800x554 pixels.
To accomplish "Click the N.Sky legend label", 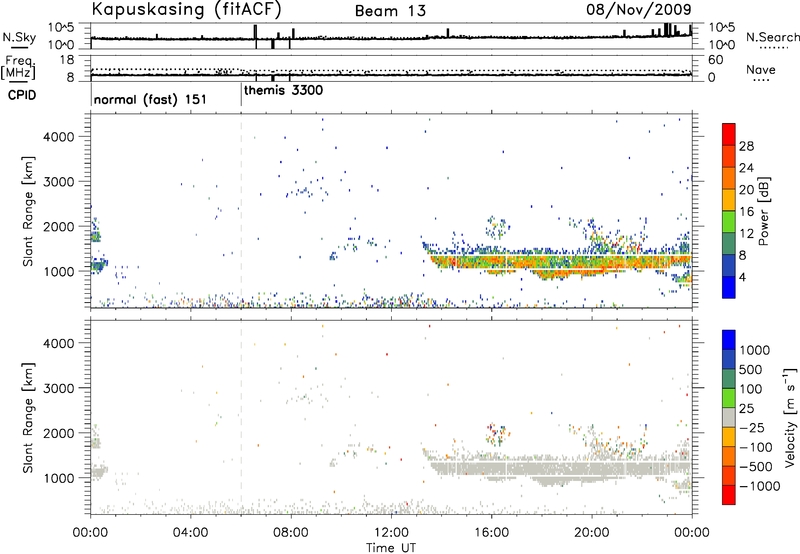I will click(x=19, y=37).
